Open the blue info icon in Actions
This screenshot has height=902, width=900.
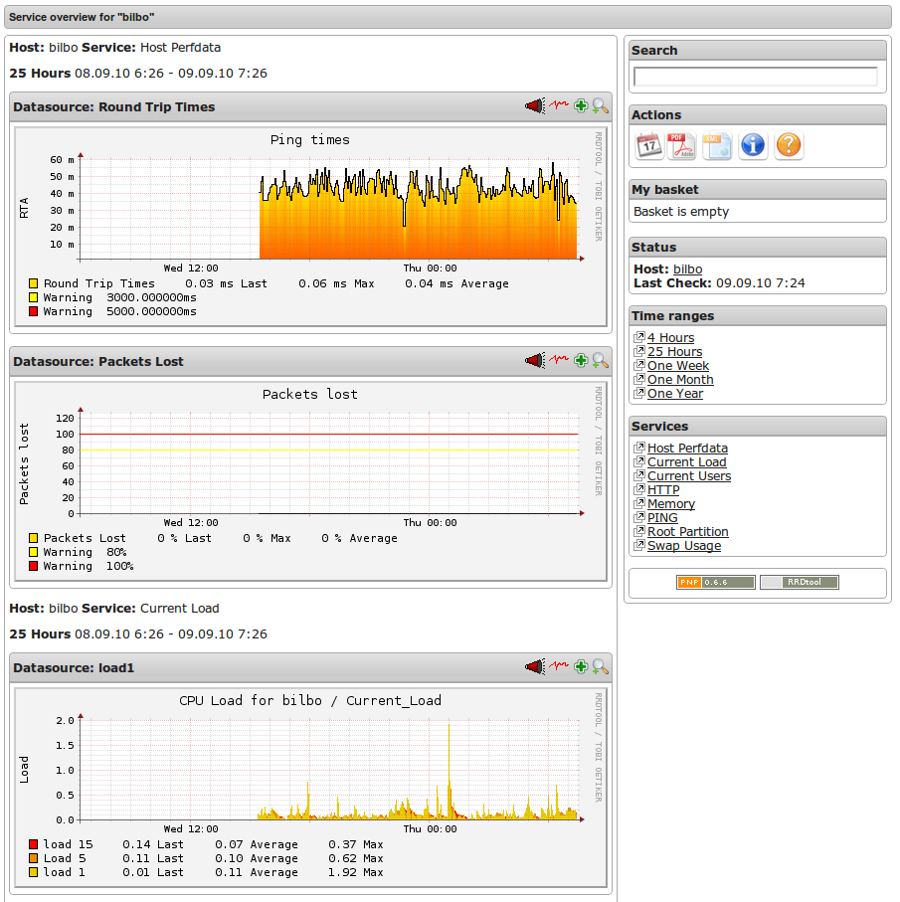pos(752,144)
